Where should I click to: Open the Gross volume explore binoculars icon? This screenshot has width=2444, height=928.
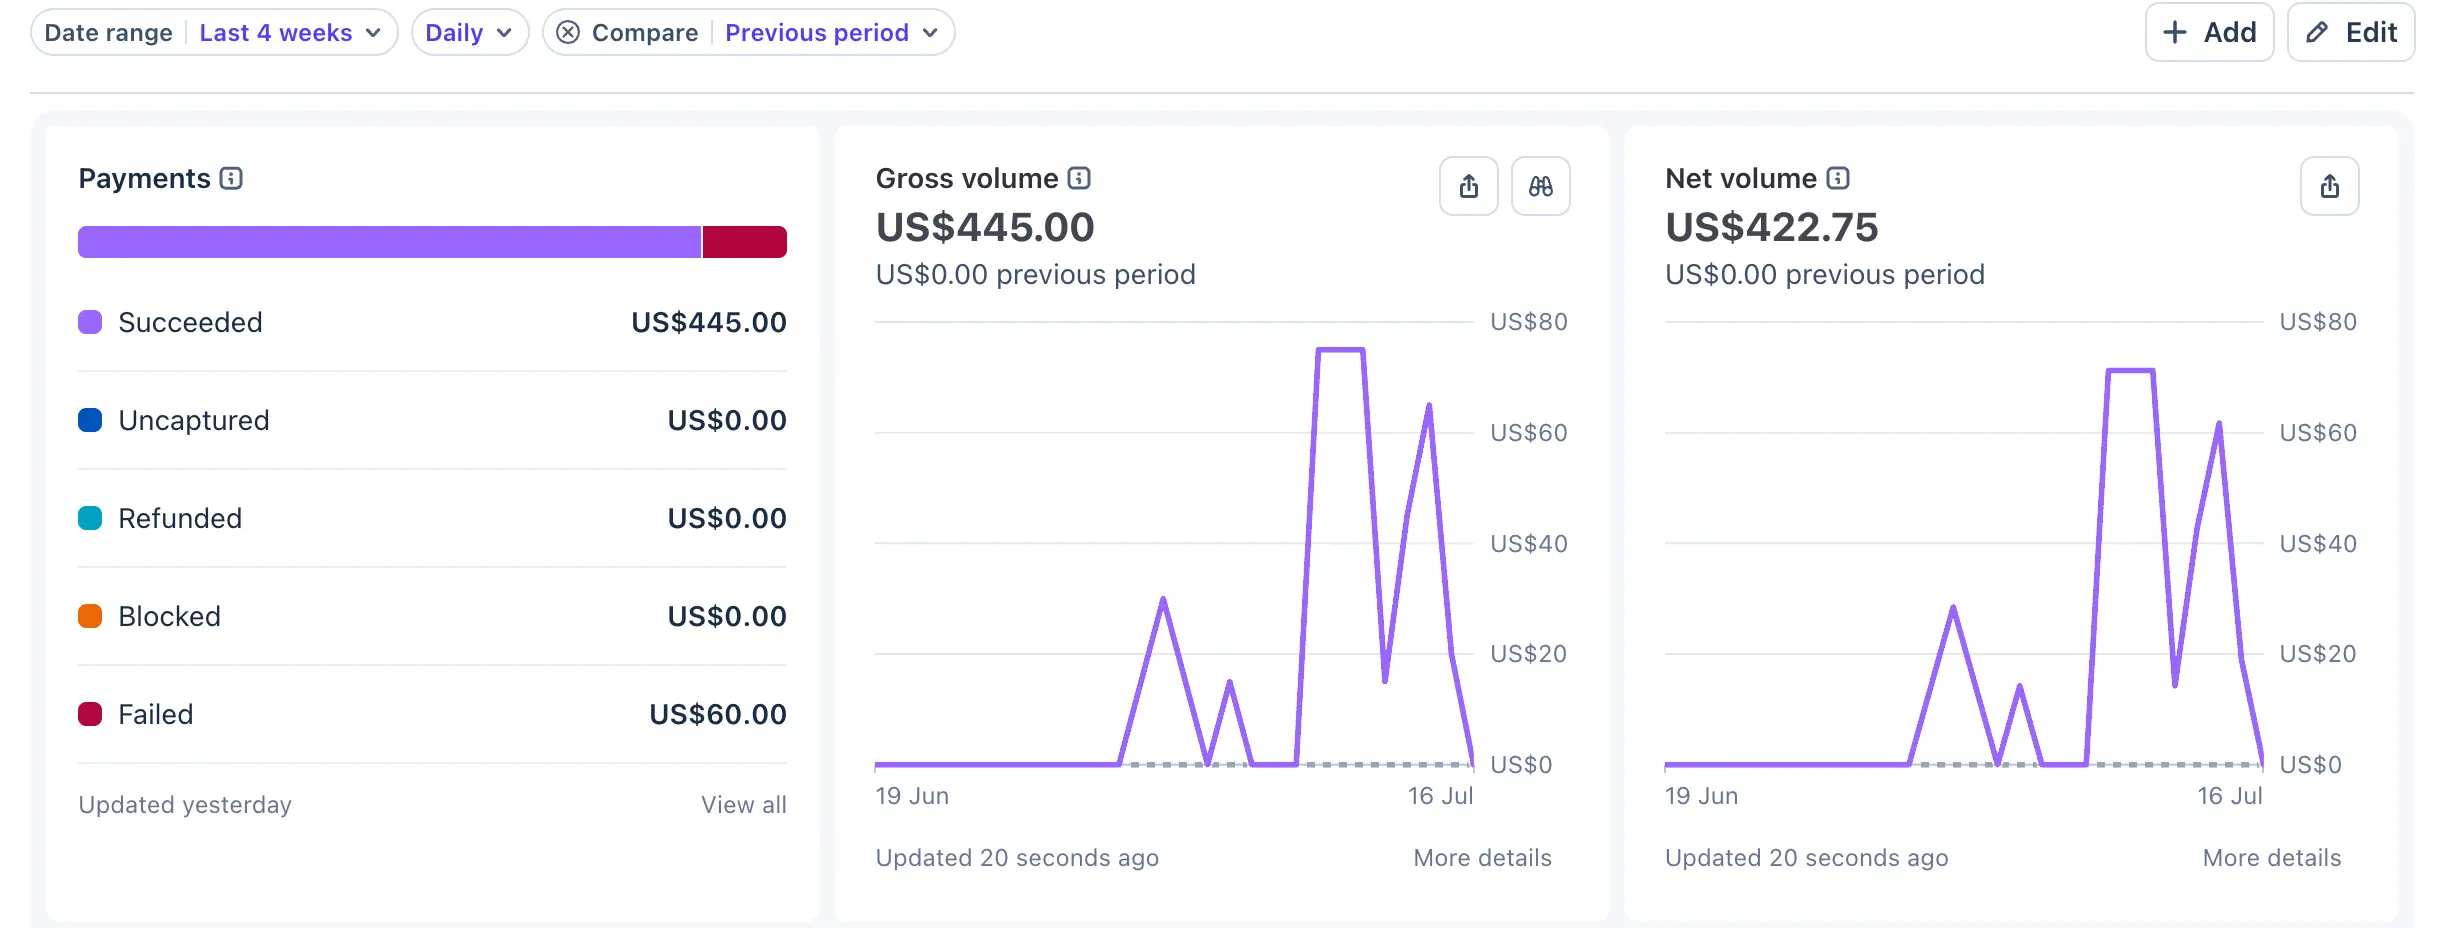pos(1541,186)
